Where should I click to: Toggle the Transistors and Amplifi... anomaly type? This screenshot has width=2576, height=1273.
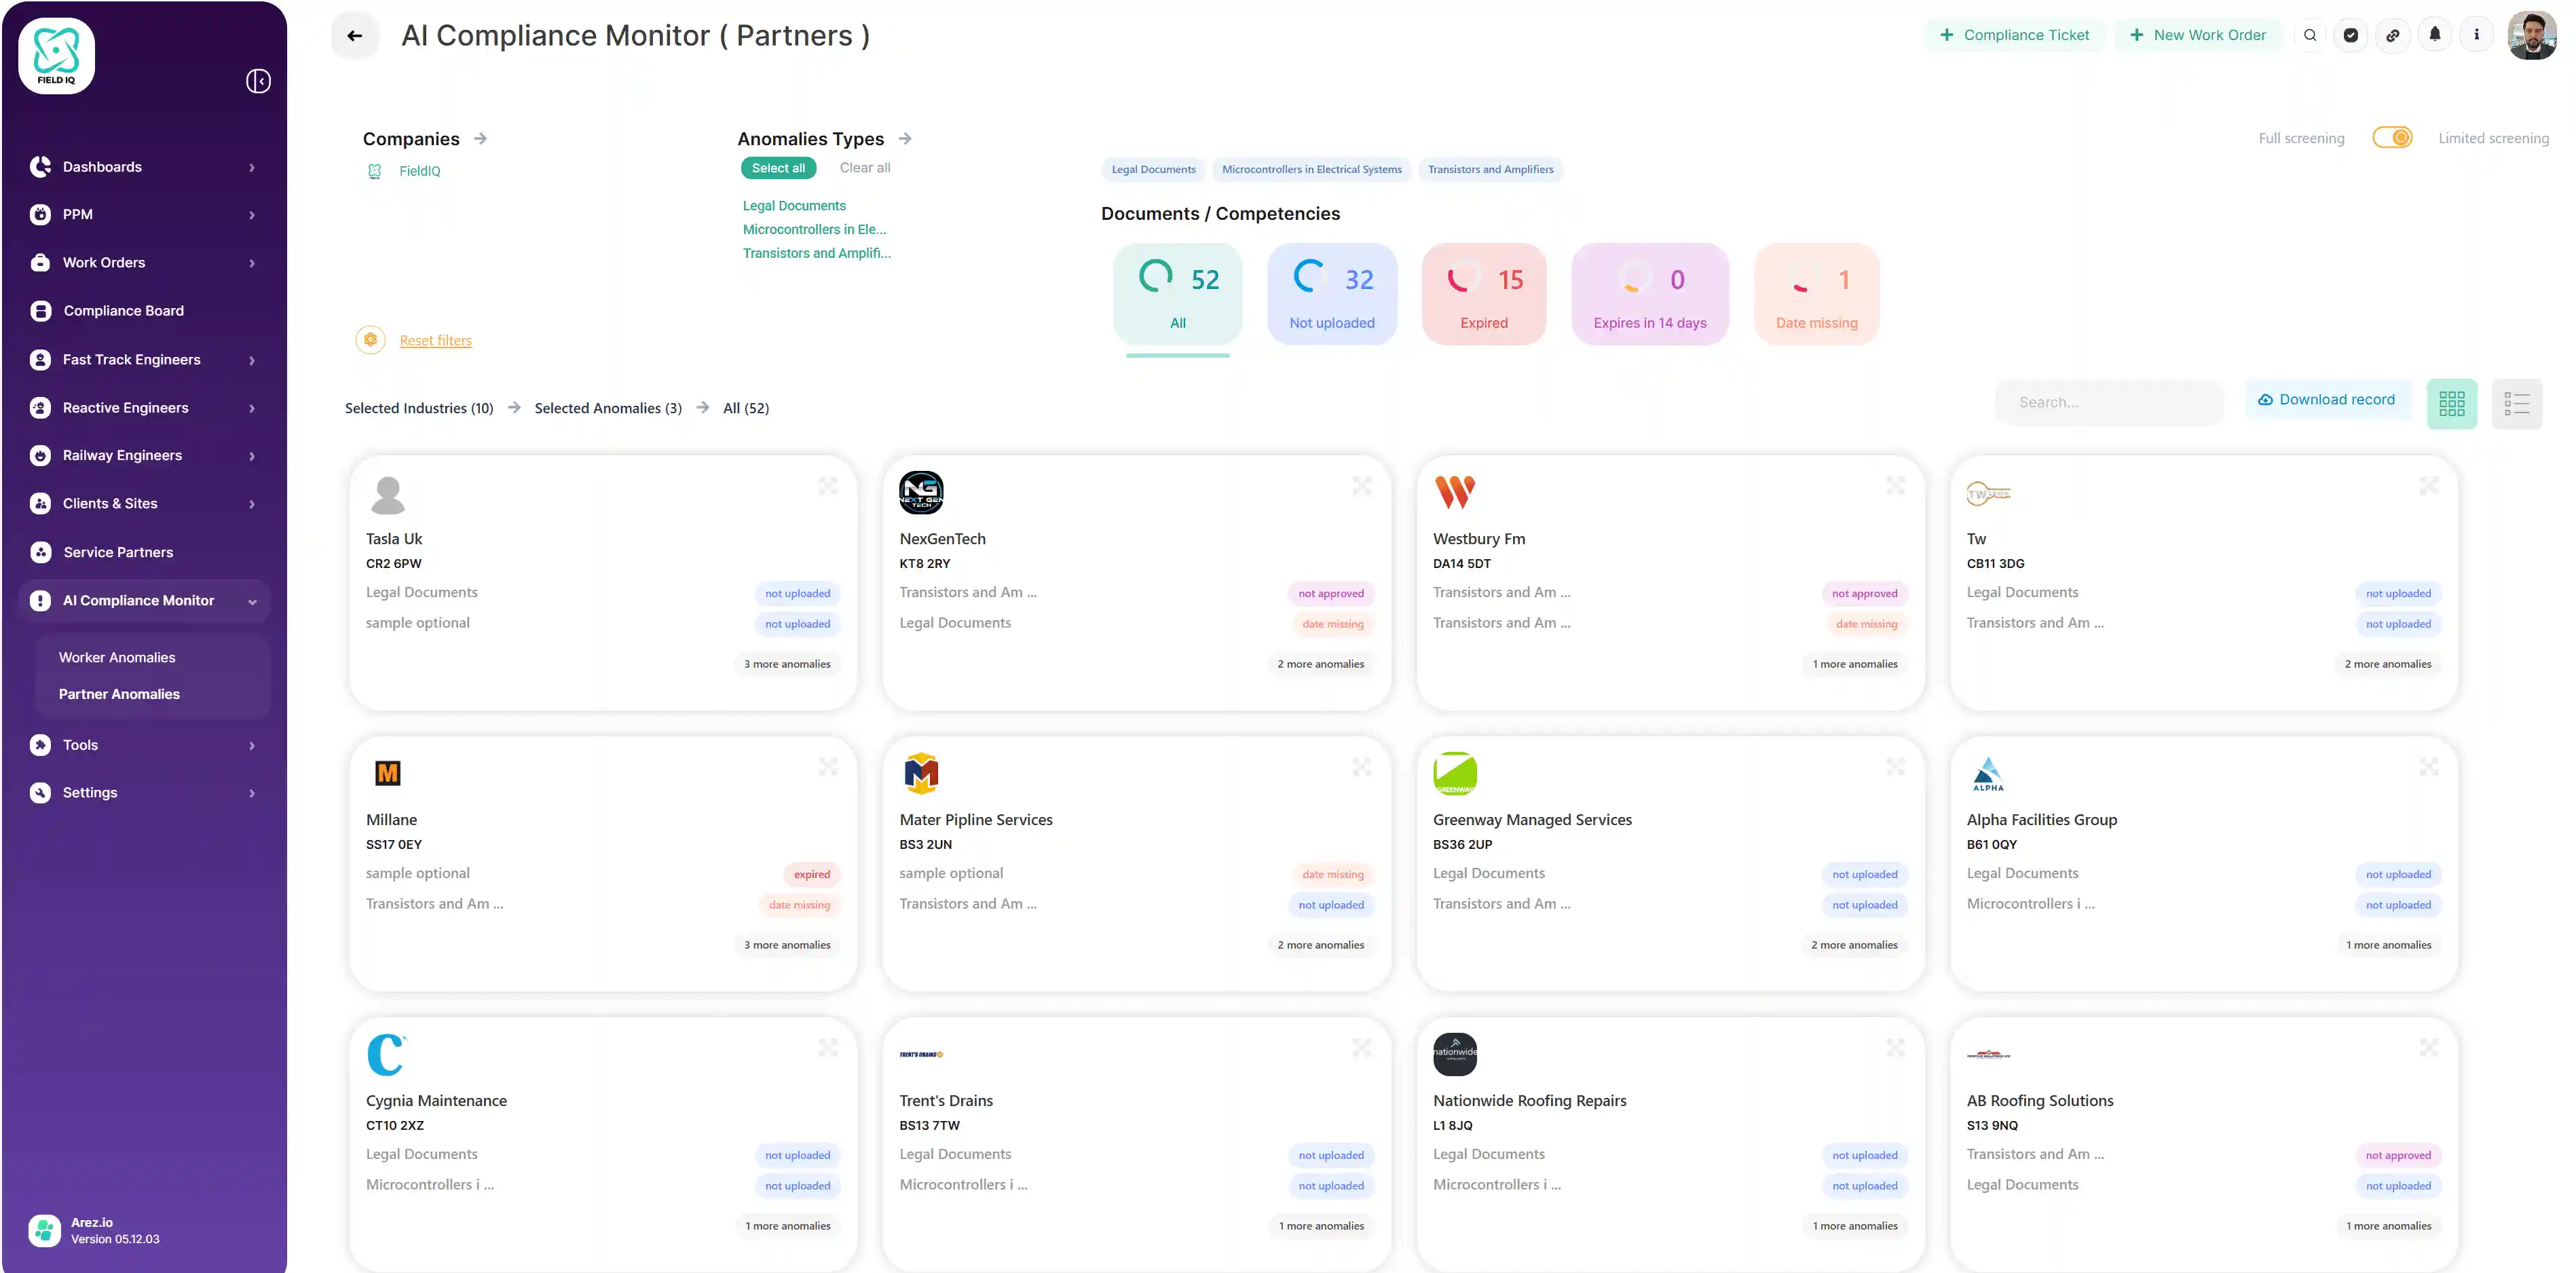tap(816, 254)
